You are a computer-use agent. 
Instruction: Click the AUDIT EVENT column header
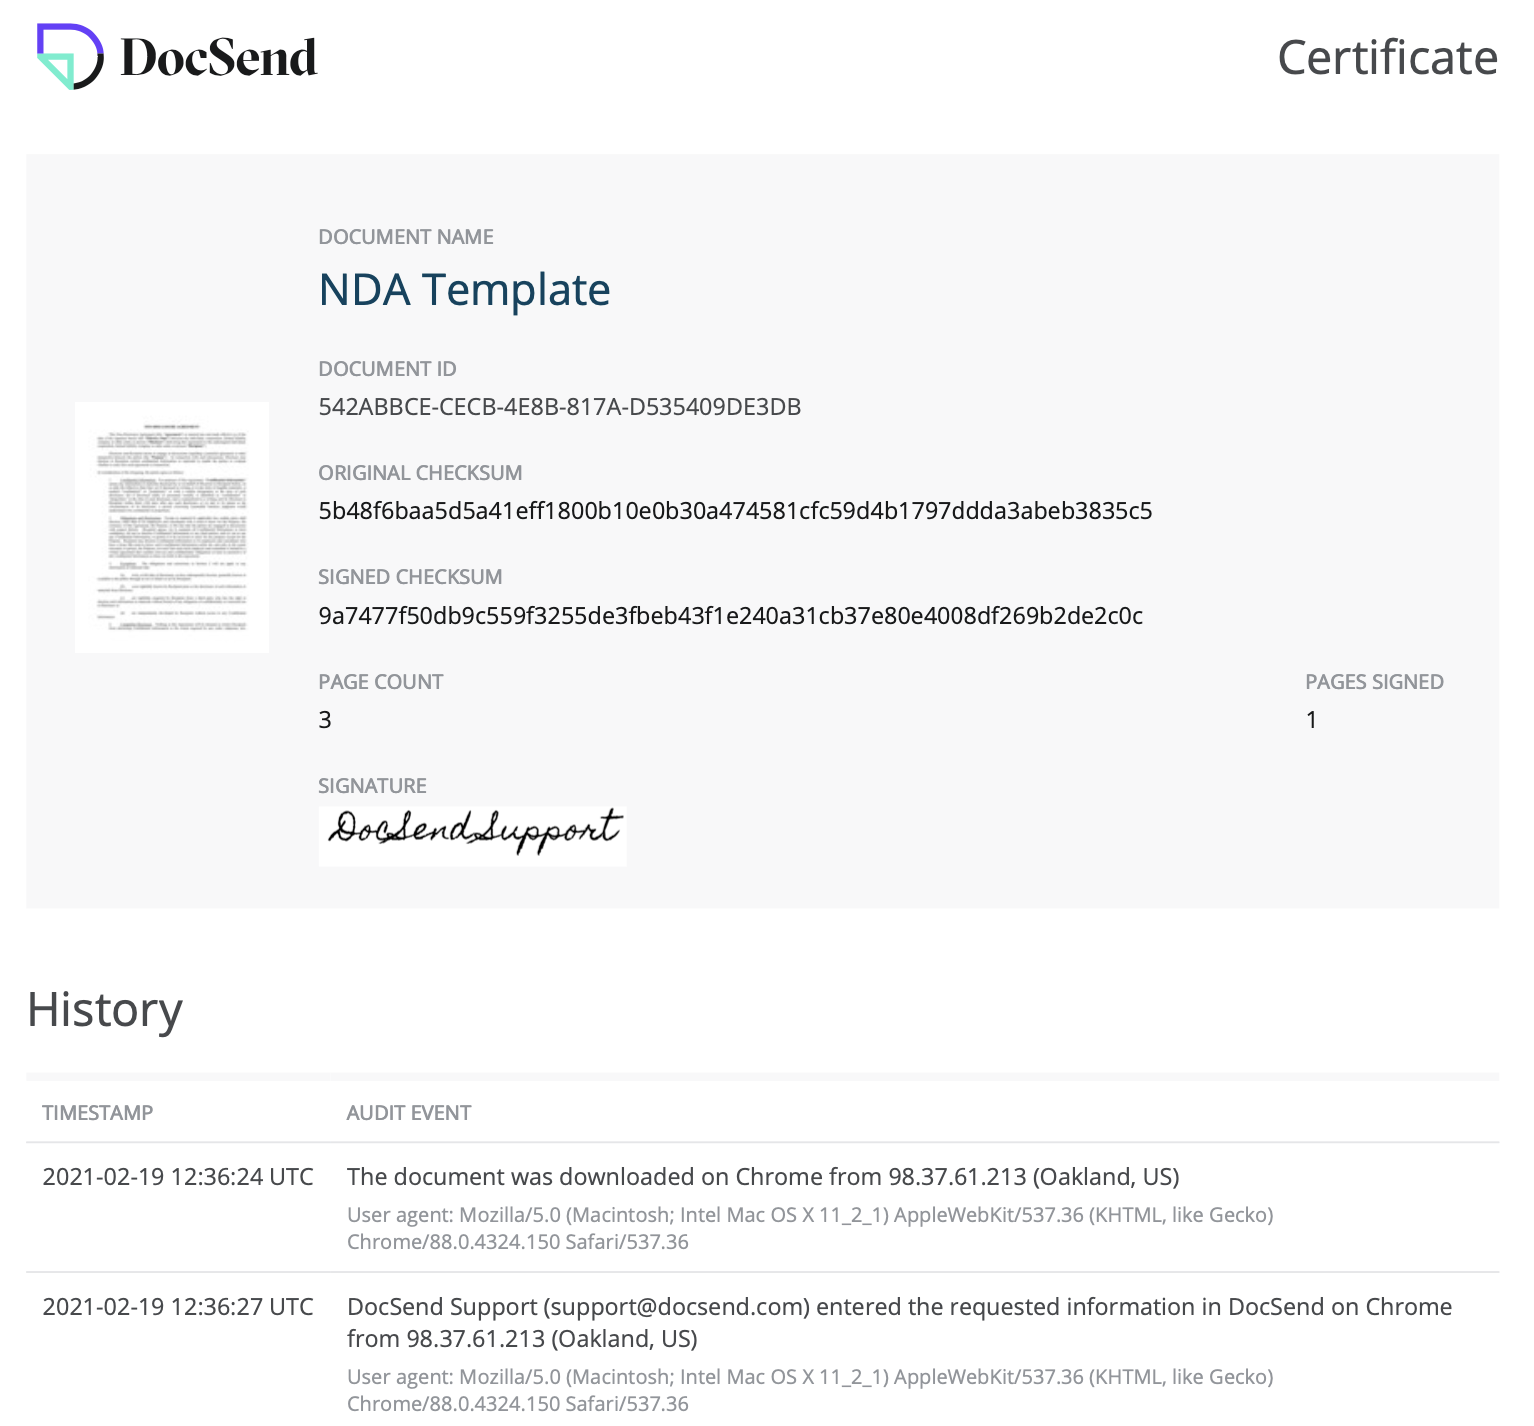coord(408,1113)
